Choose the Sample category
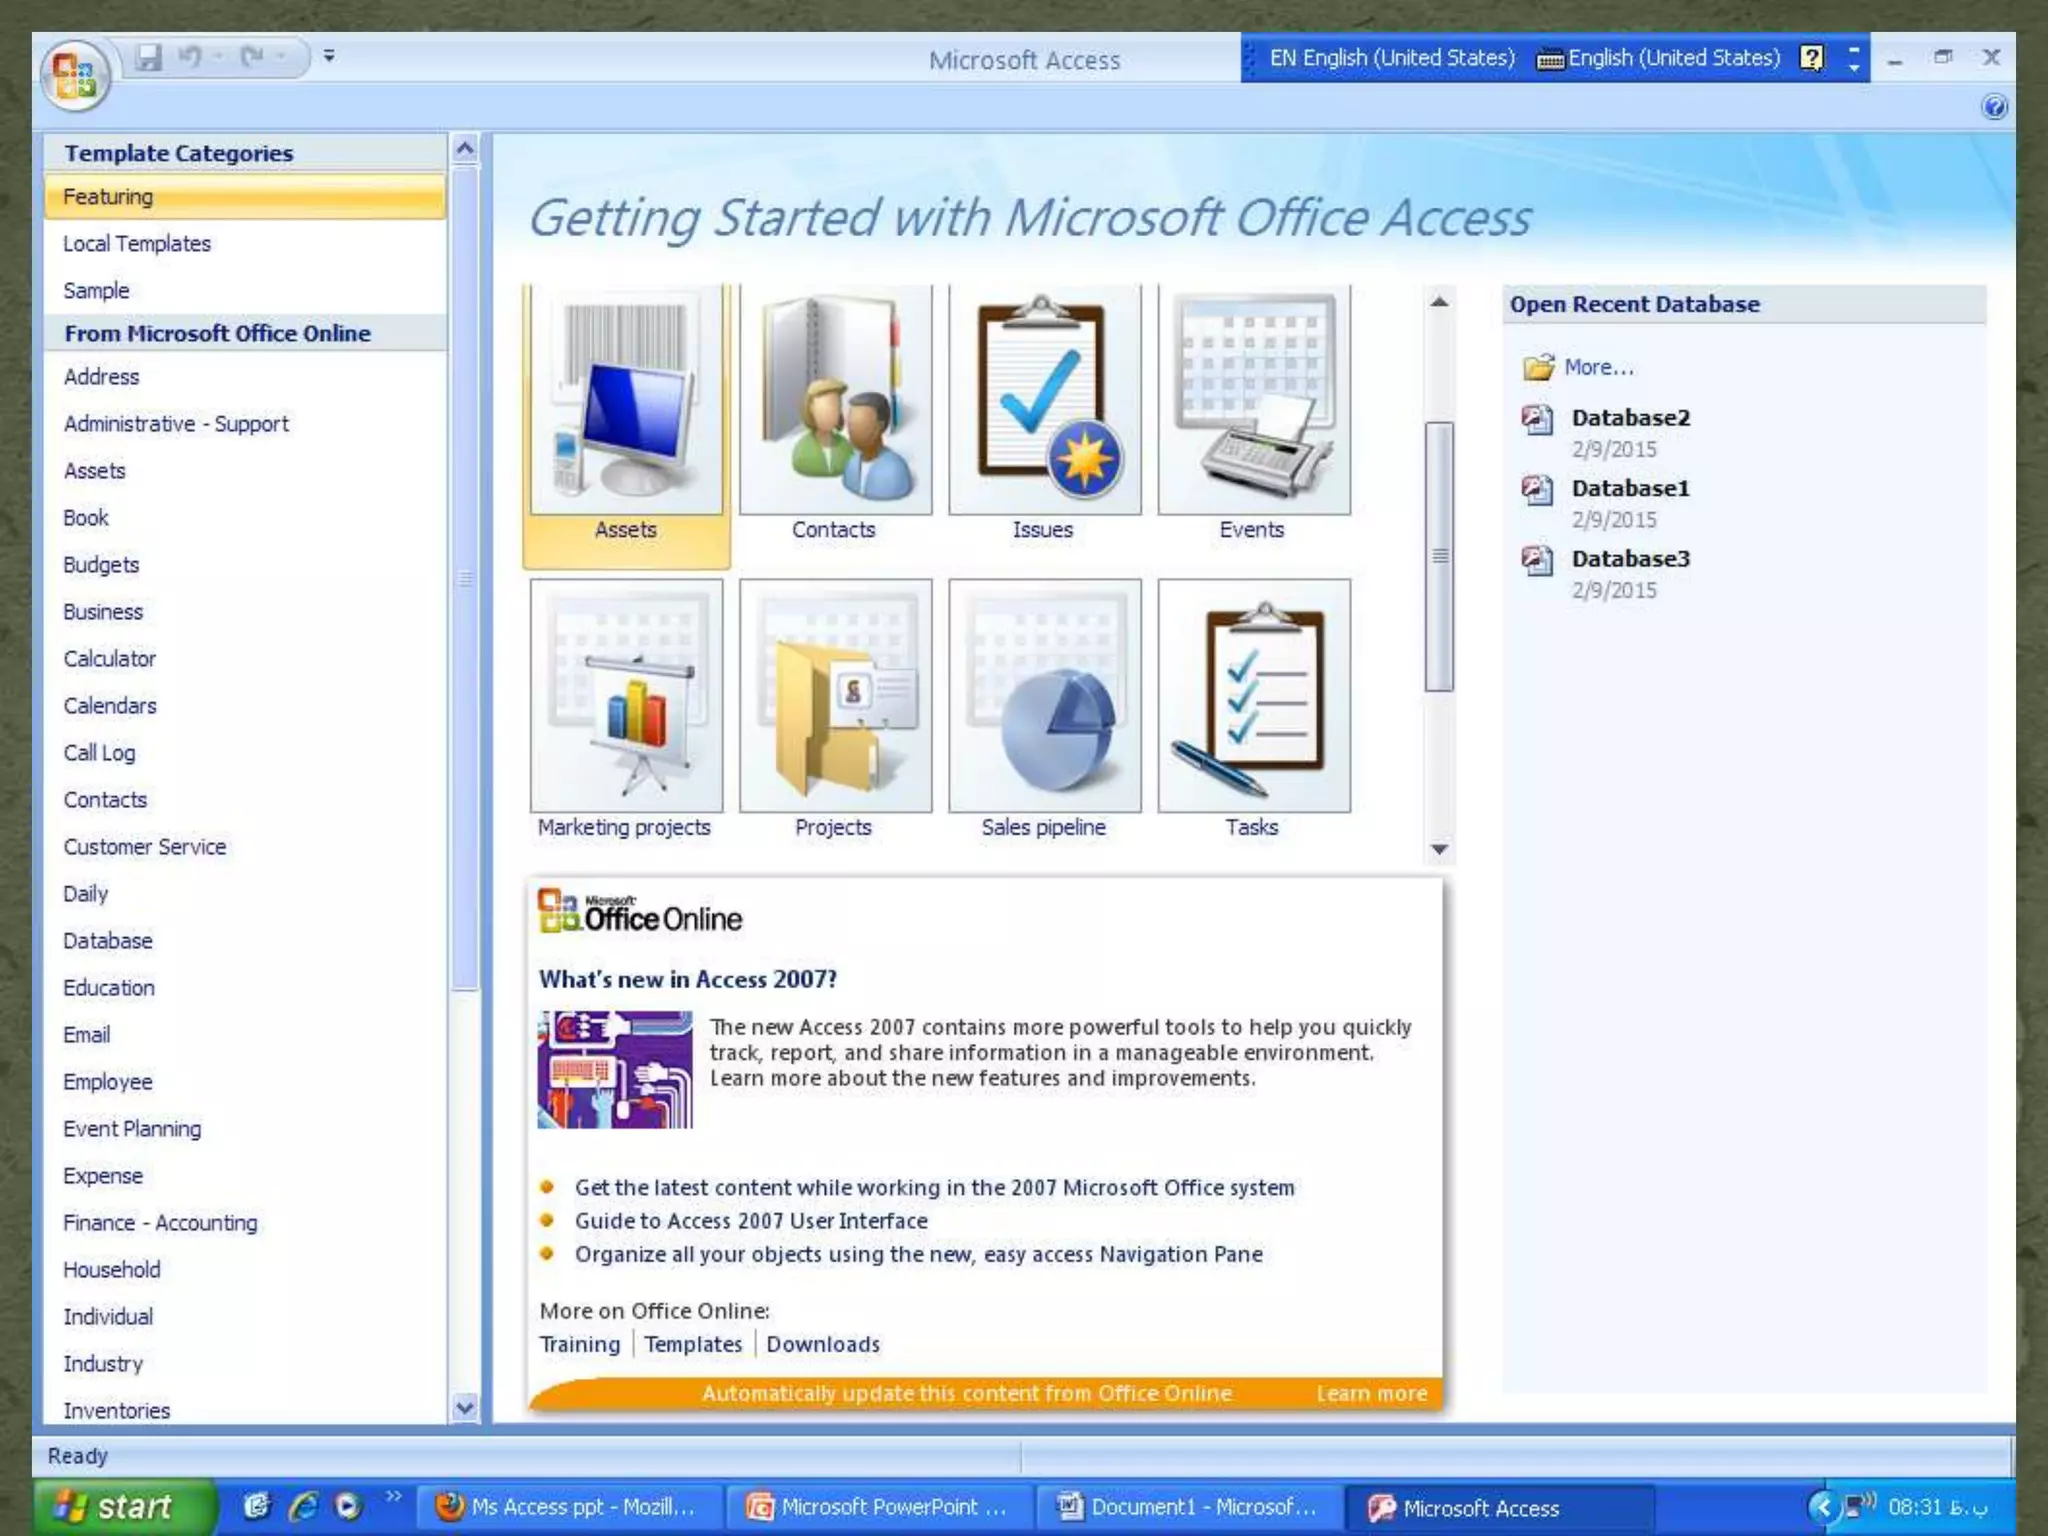Viewport: 2048px width, 1536px height. point(96,291)
